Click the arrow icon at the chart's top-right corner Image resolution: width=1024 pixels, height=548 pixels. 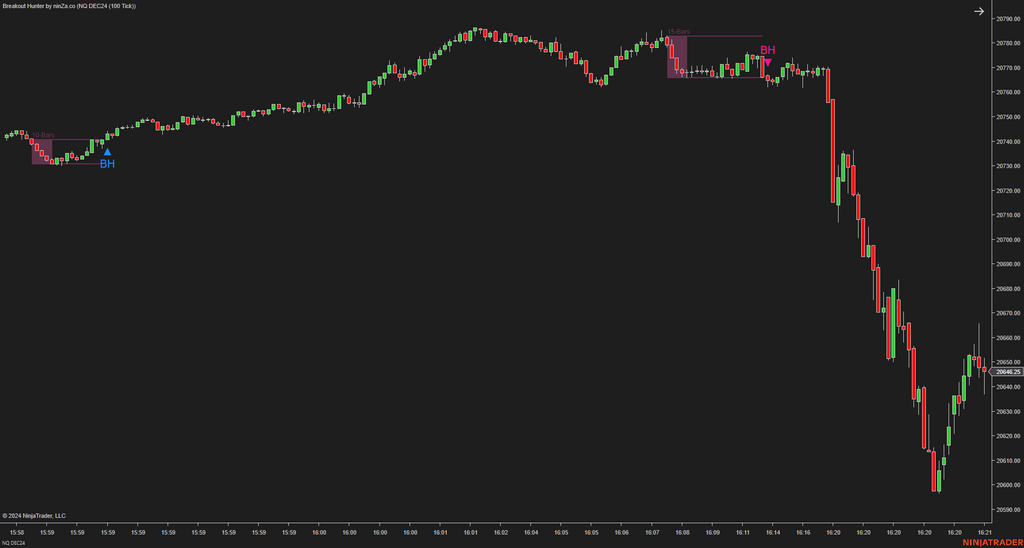click(978, 11)
